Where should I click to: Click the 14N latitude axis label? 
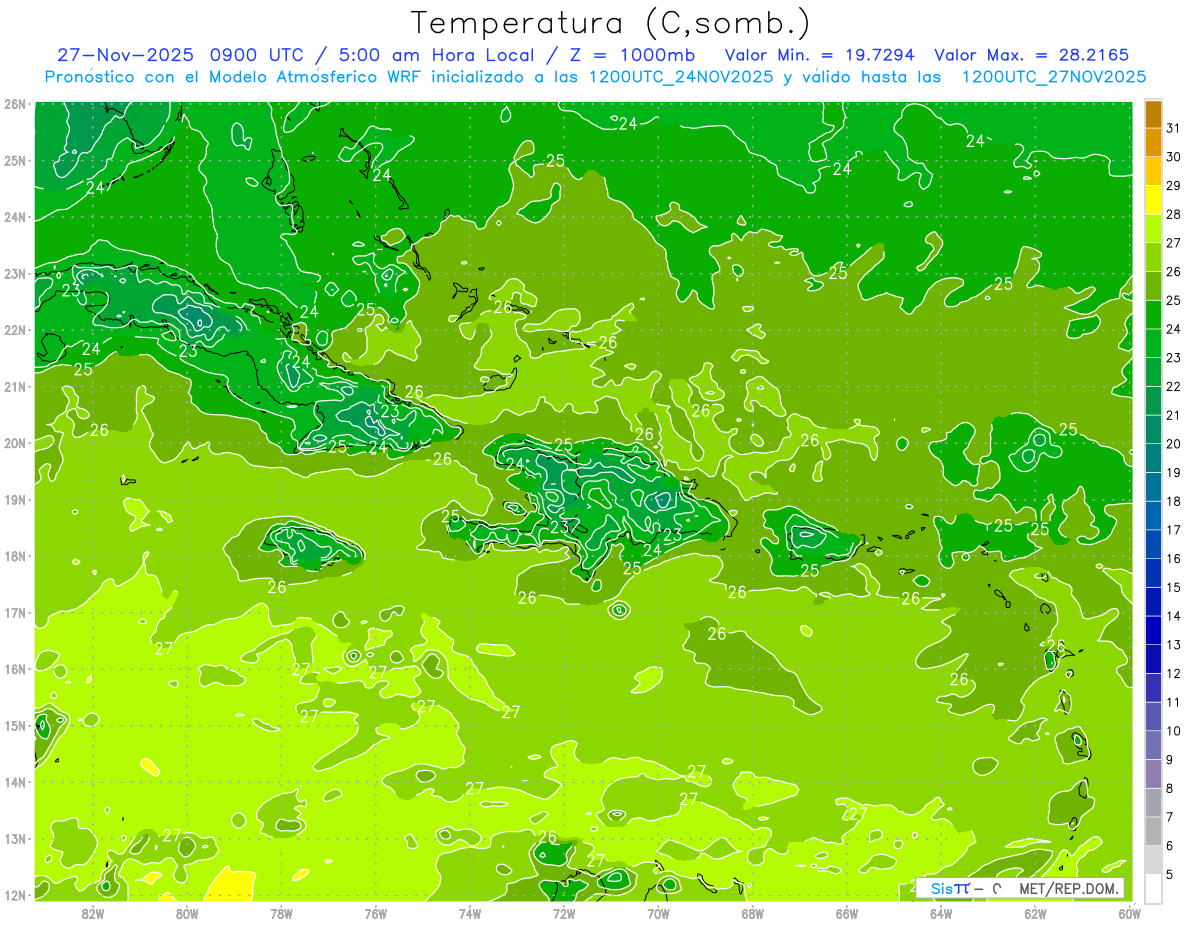[14, 782]
